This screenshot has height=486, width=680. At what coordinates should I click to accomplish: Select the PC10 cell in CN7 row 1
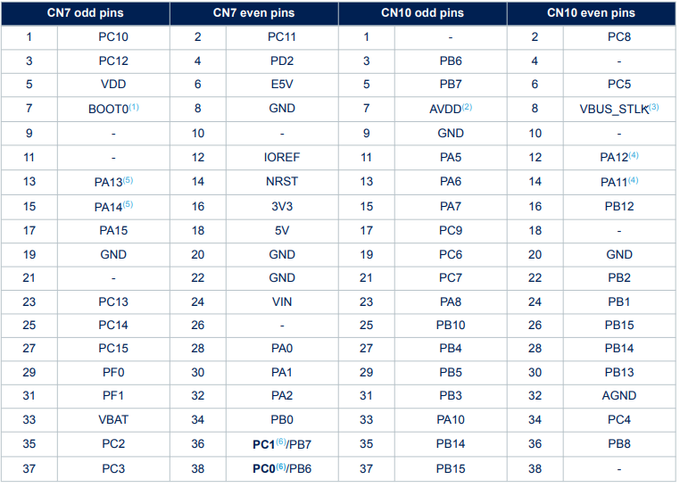pos(113,37)
